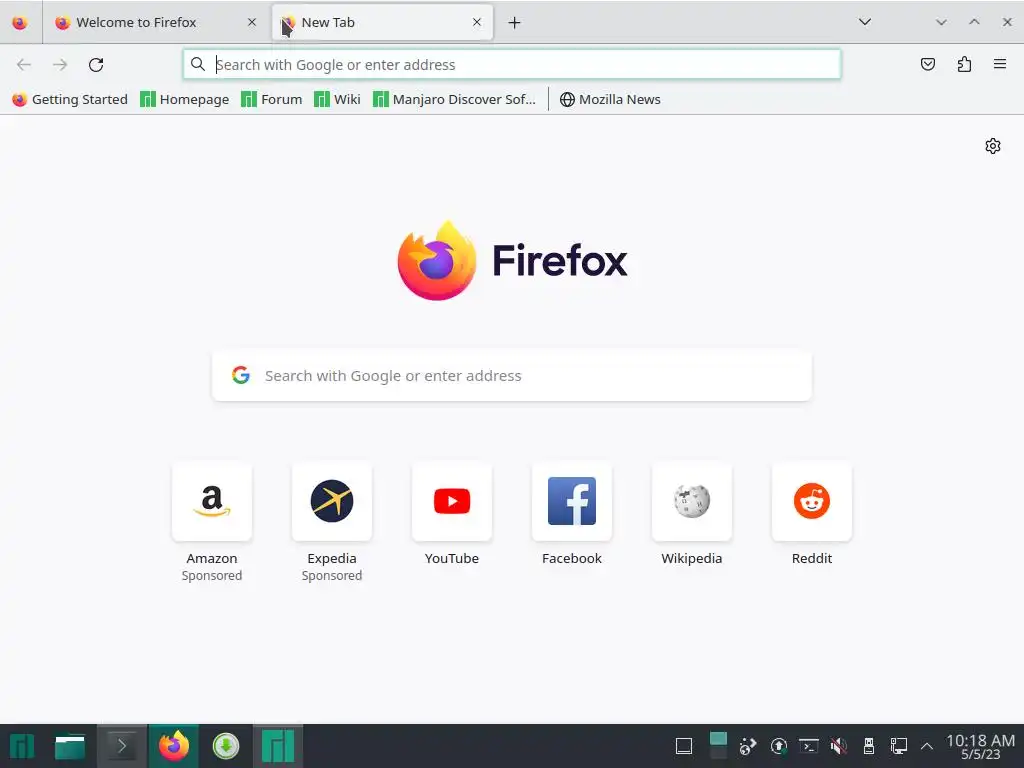This screenshot has height=768, width=1024.
Task: Open Manjaro Discover Software bookmark
Action: pyautogui.click(x=455, y=99)
